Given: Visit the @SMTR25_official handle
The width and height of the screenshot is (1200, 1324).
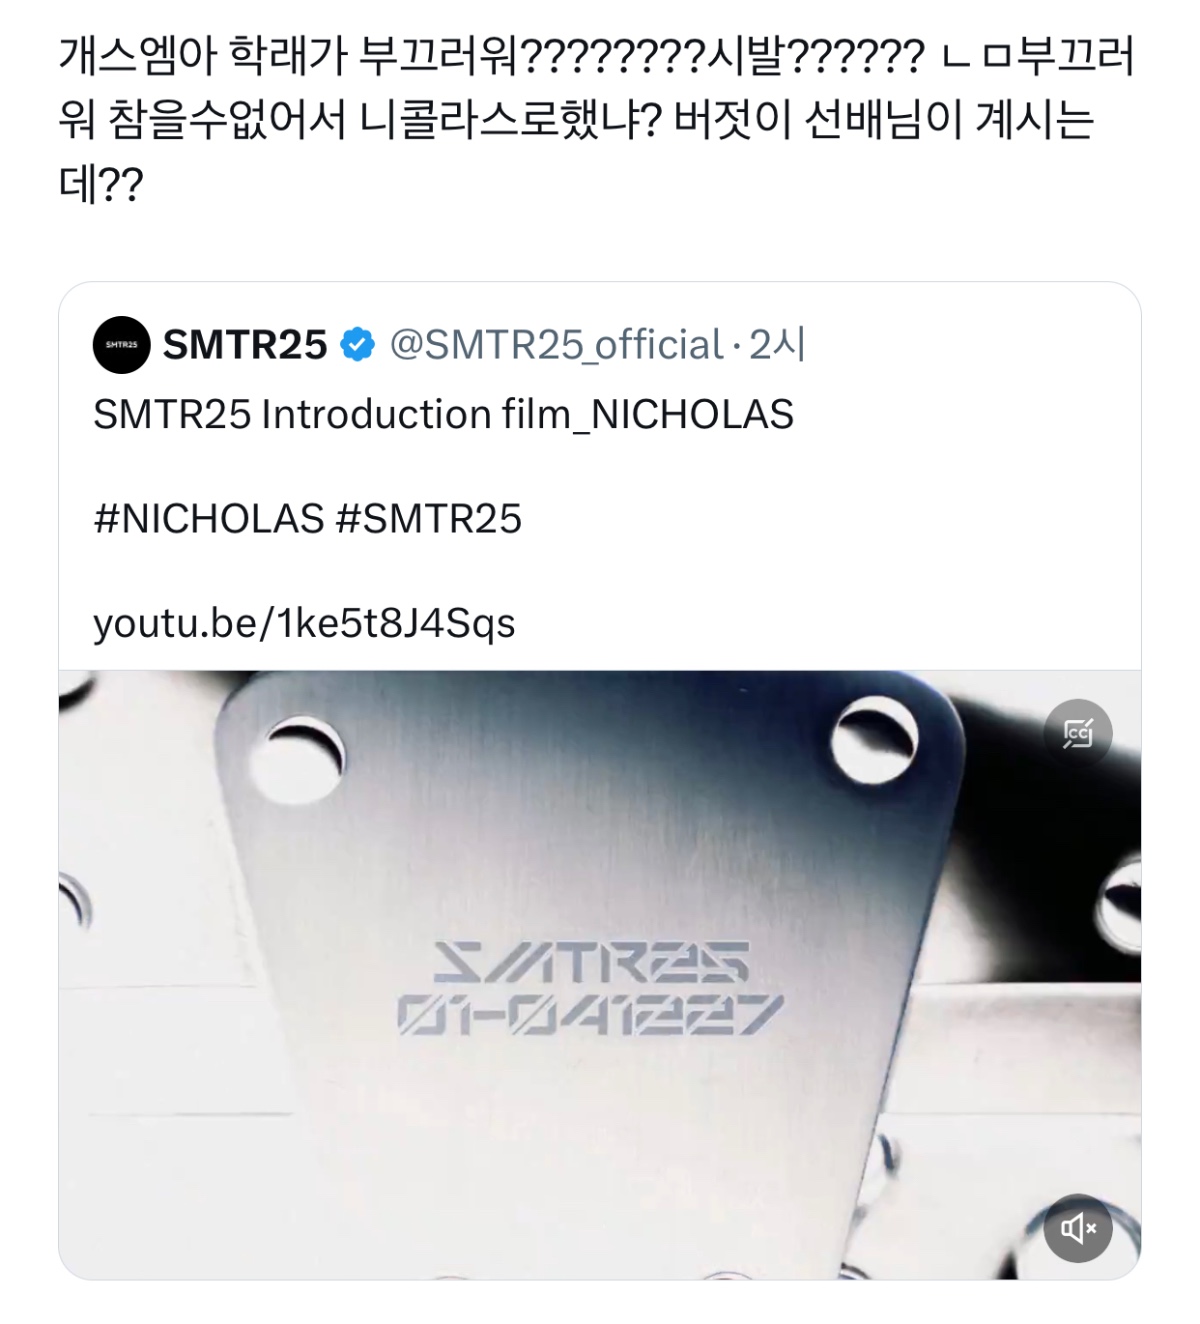Looking at the screenshot, I should [x=556, y=345].
